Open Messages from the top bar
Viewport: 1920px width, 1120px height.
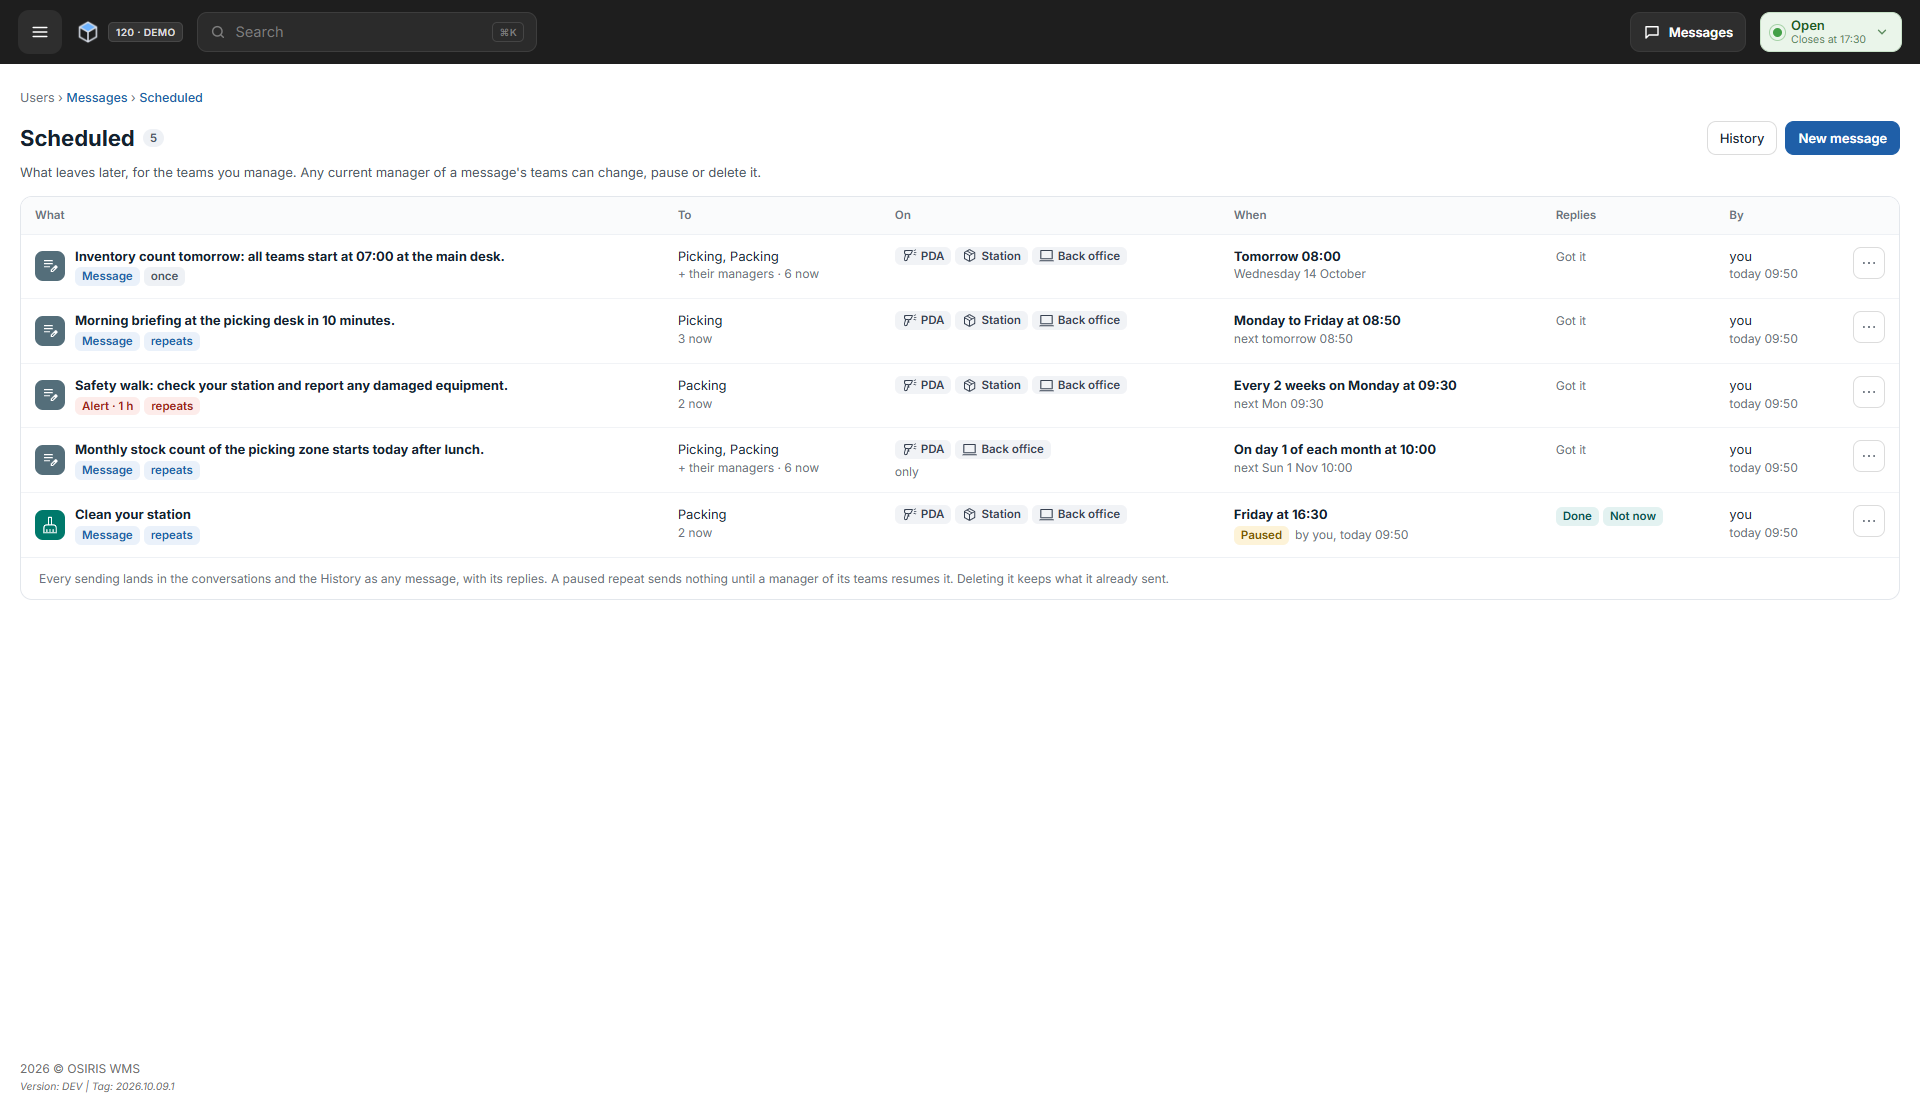(1688, 32)
